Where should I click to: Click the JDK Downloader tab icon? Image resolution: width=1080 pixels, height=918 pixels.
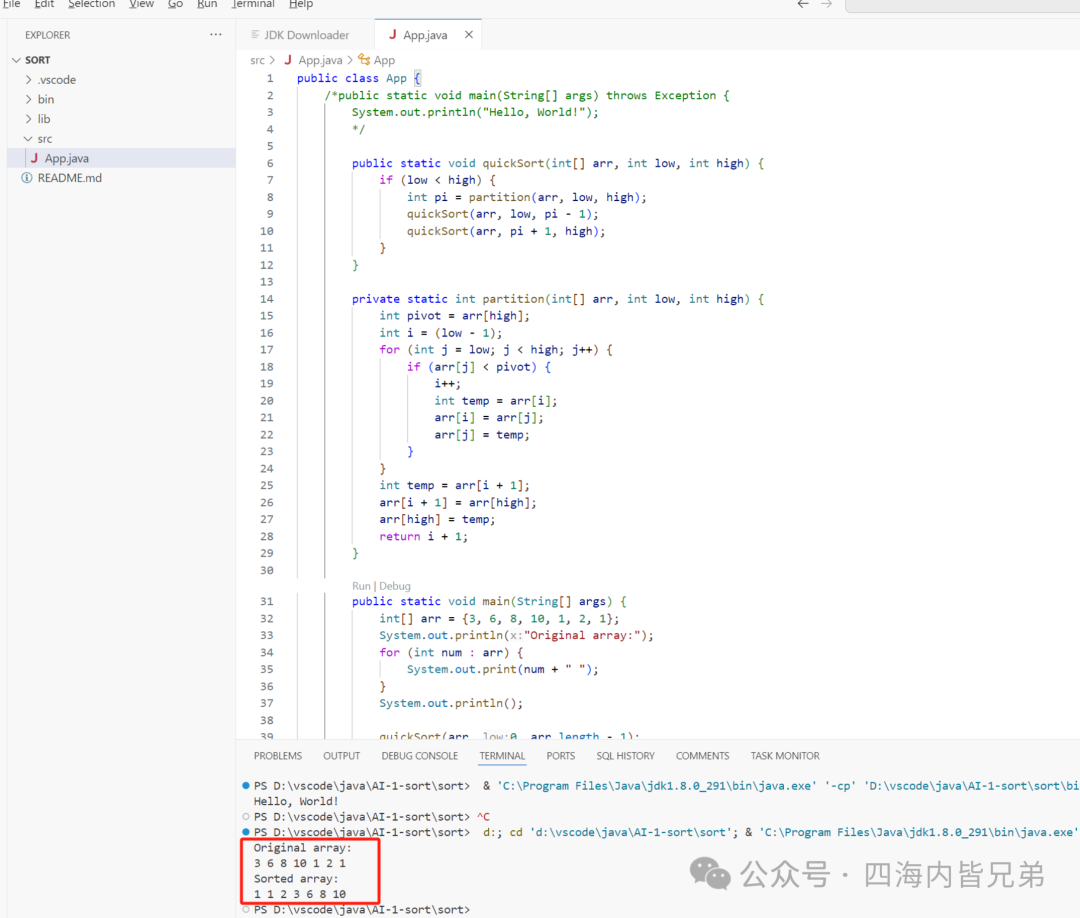click(x=255, y=34)
